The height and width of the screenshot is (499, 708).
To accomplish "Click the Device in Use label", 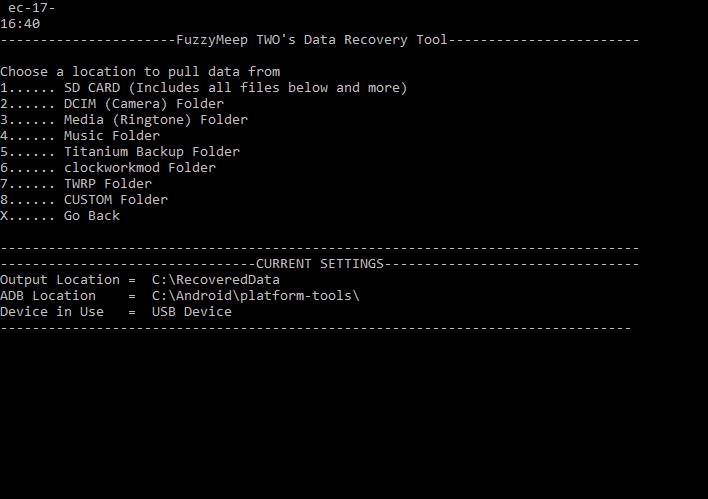I will 52,312.
